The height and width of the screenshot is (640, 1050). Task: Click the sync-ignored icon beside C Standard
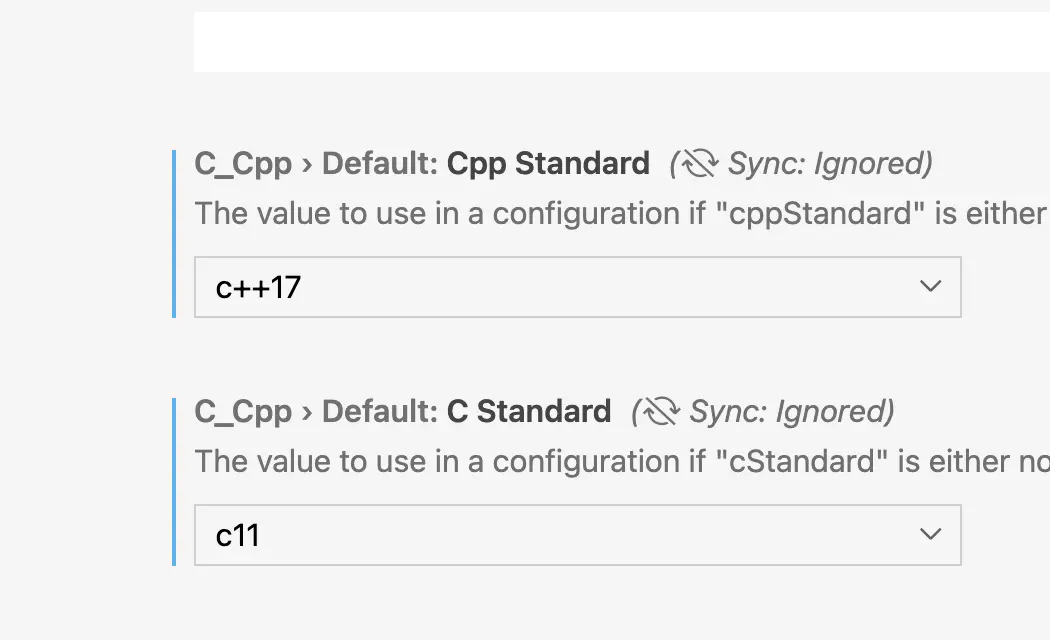pos(662,411)
